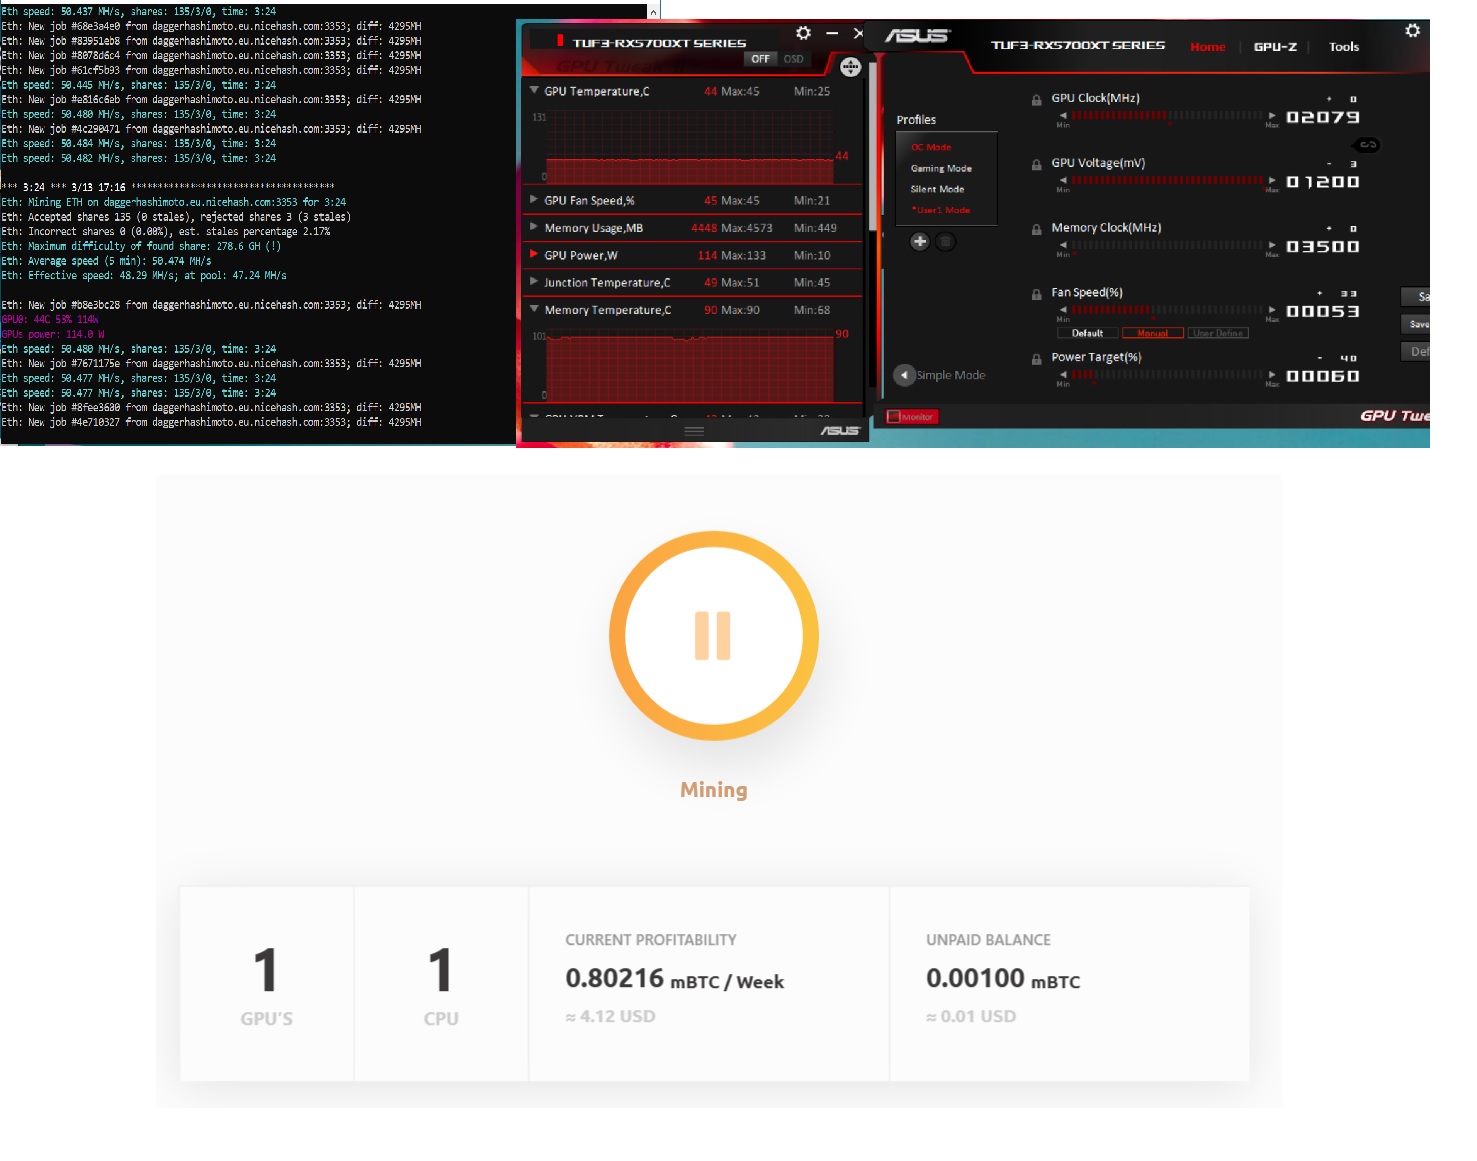Decrease Fan Speed with left arrow
1477x1161 pixels.
coord(1063,310)
